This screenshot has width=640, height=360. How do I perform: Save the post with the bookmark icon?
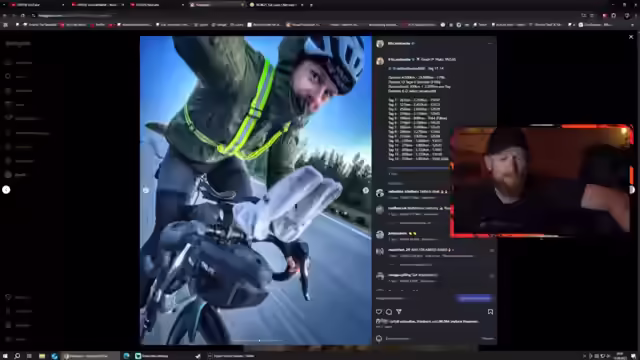point(490,312)
